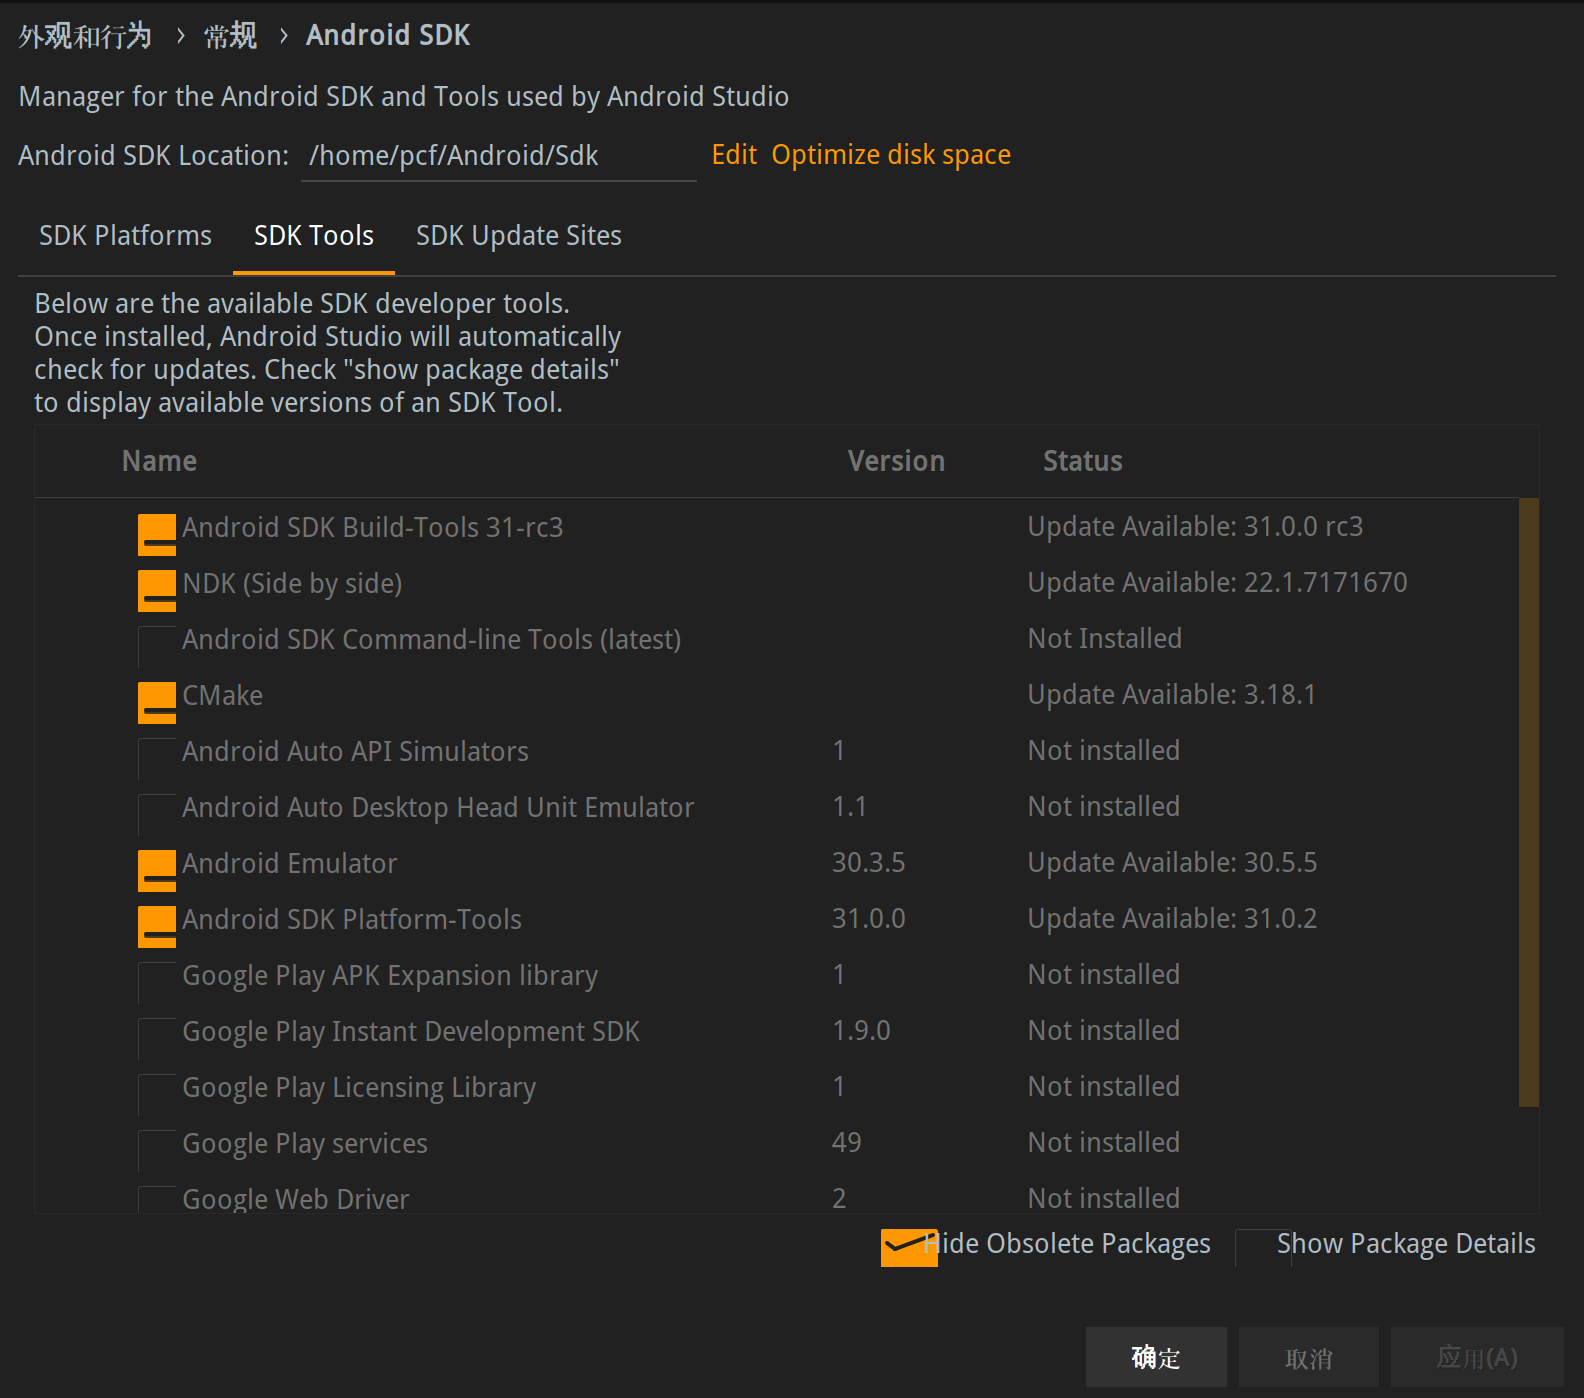Screen dimensions: 1584x1398
Task: Click the Version column header
Action: click(896, 461)
